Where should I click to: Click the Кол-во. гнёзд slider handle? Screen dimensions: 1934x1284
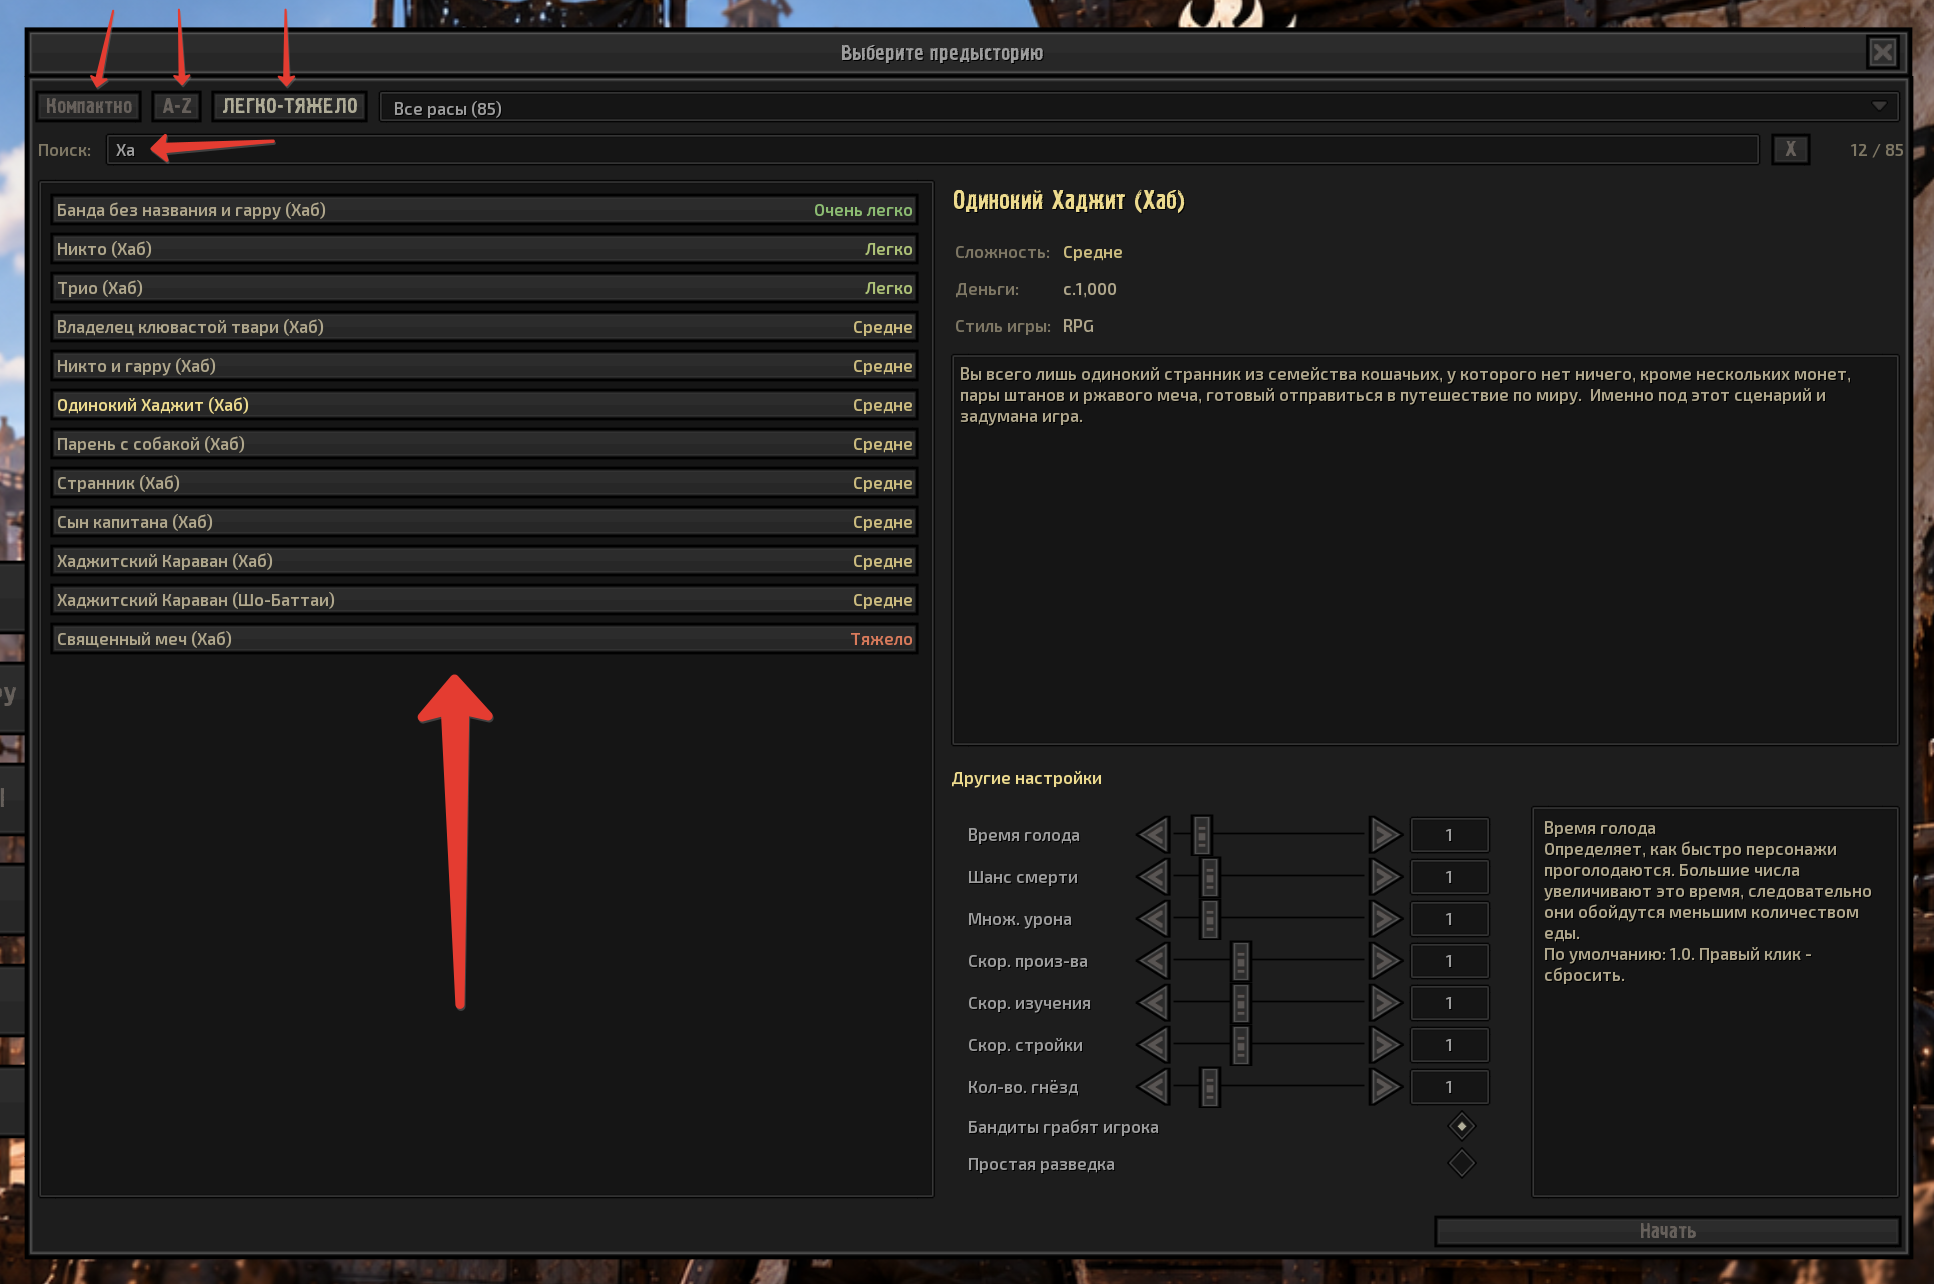1210,1087
